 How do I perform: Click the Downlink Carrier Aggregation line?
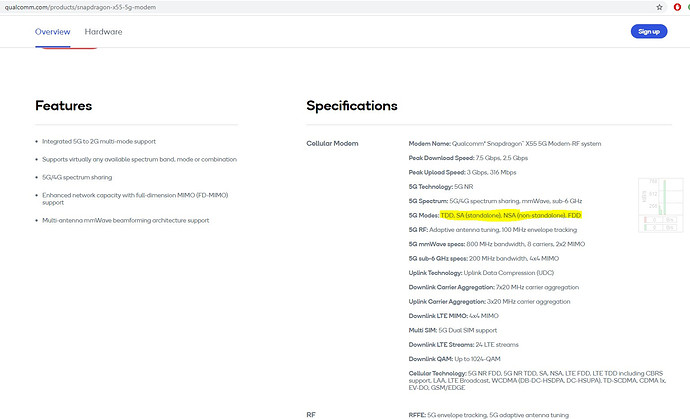click(494, 287)
